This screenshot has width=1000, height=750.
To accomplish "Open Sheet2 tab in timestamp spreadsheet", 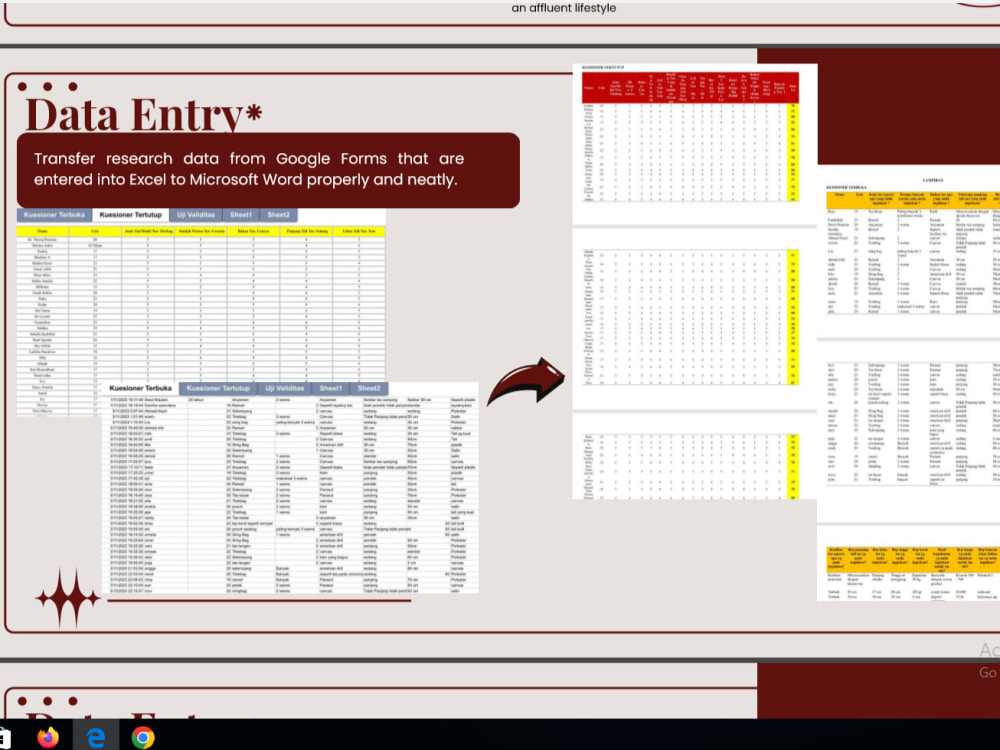I will pyautogui.click(x=369, y=388).
